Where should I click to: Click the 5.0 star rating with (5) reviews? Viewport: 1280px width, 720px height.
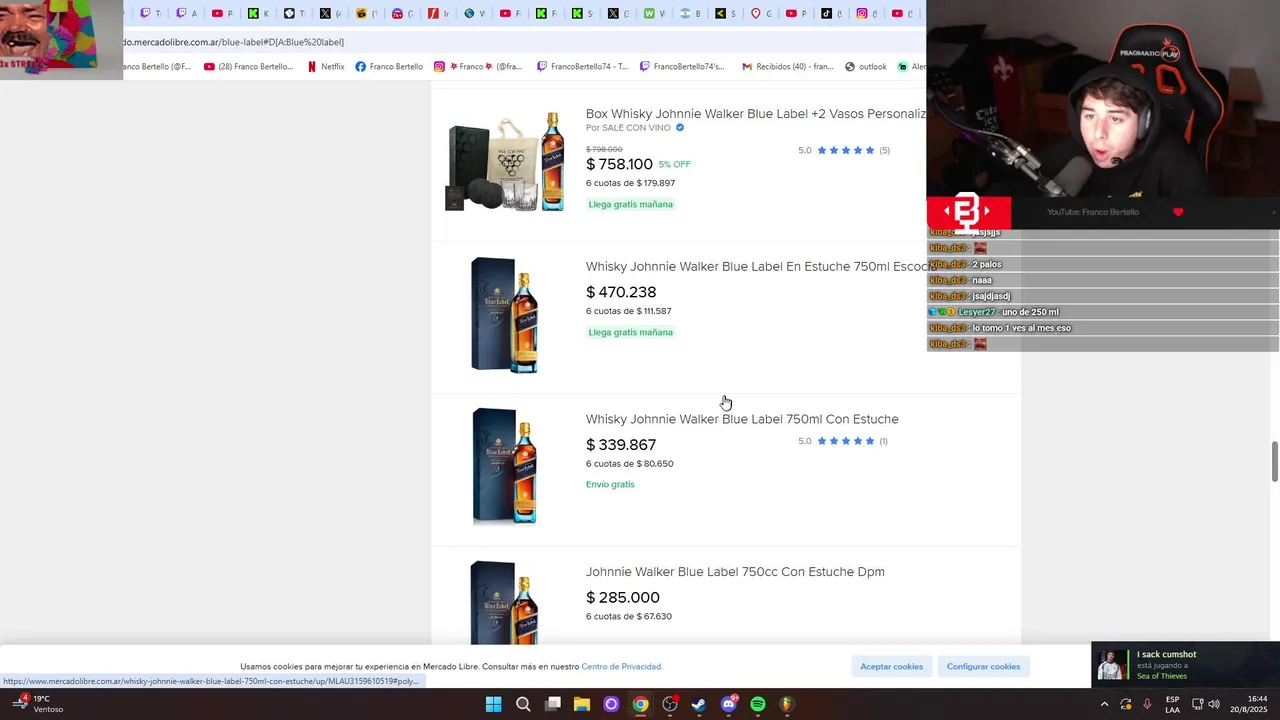pyautogui.click(x=844, y=150)
